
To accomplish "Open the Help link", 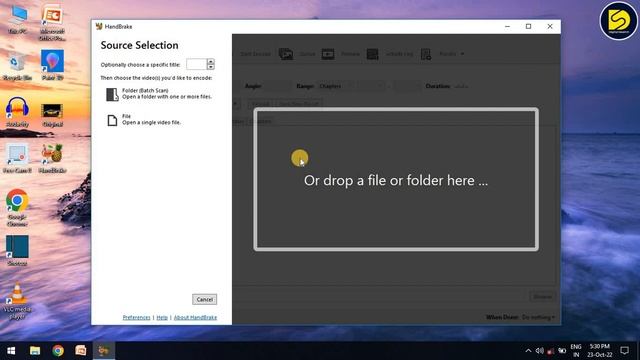I will click(x=162, y=318).
